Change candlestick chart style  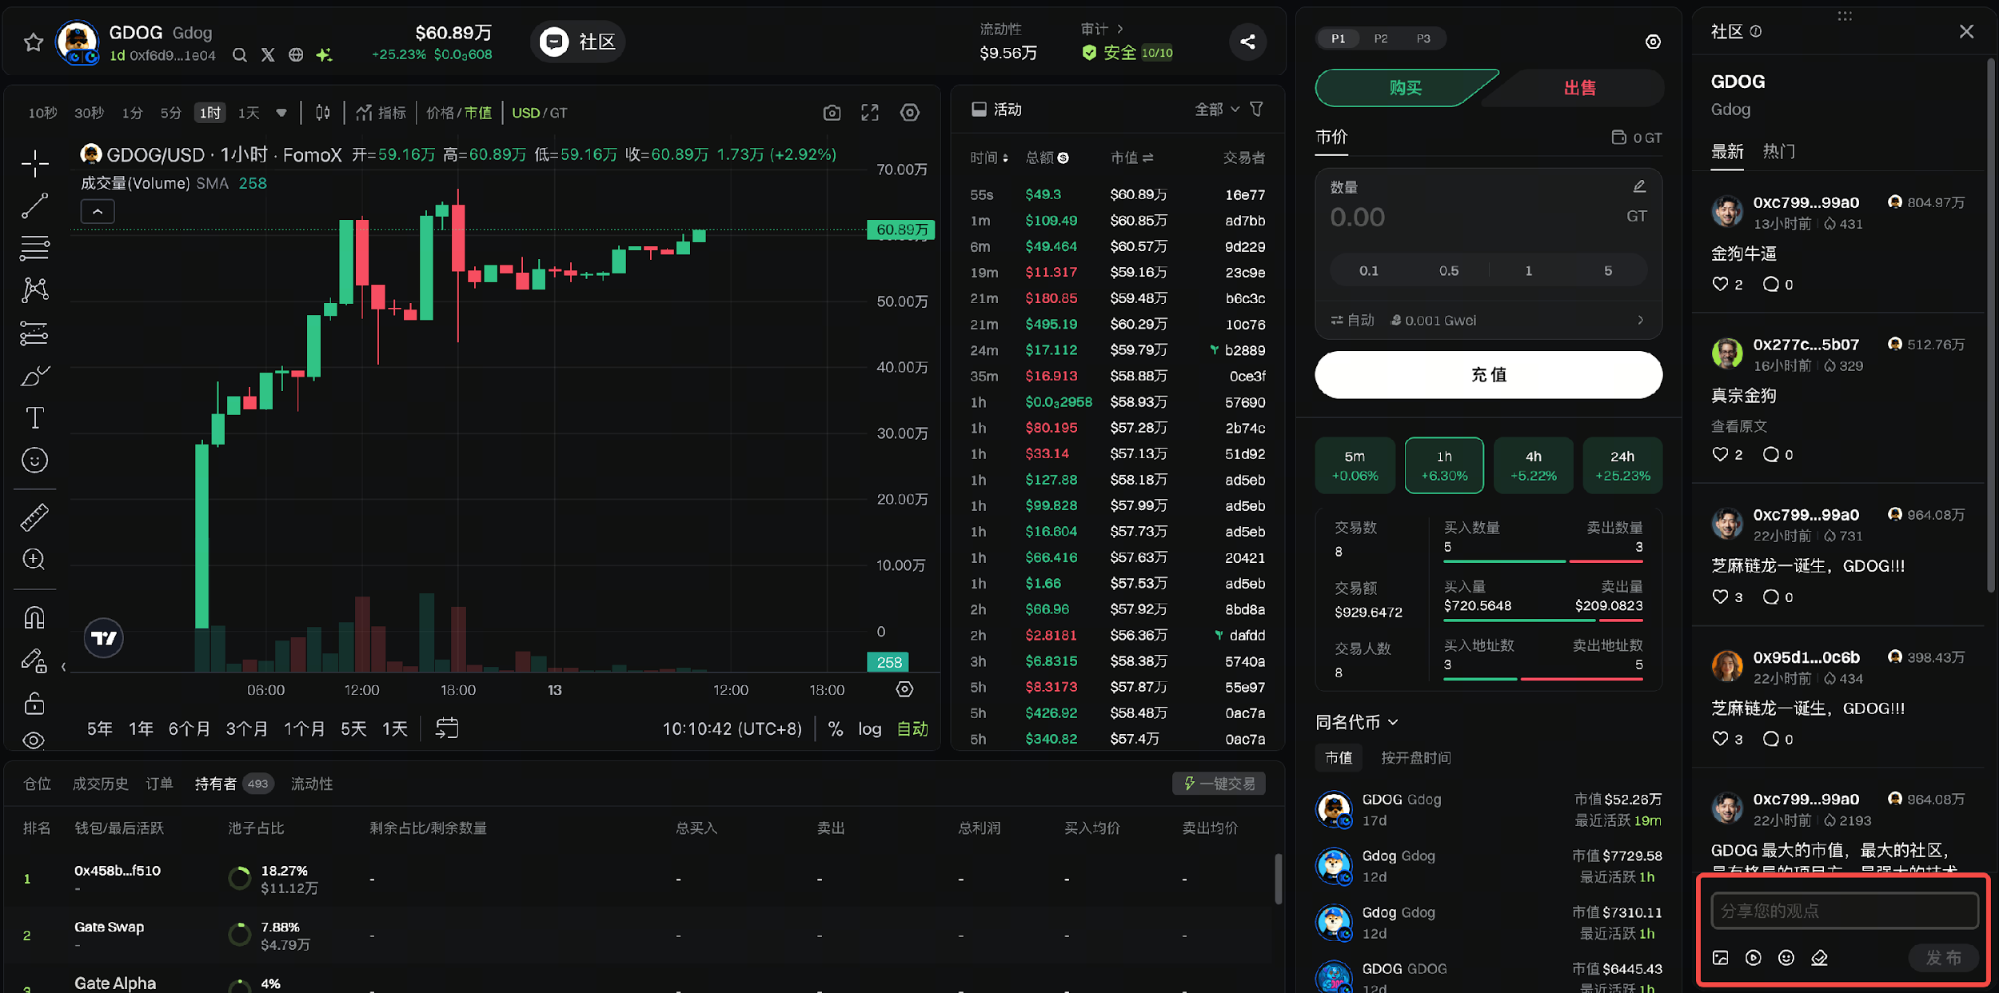click(323, 113)
